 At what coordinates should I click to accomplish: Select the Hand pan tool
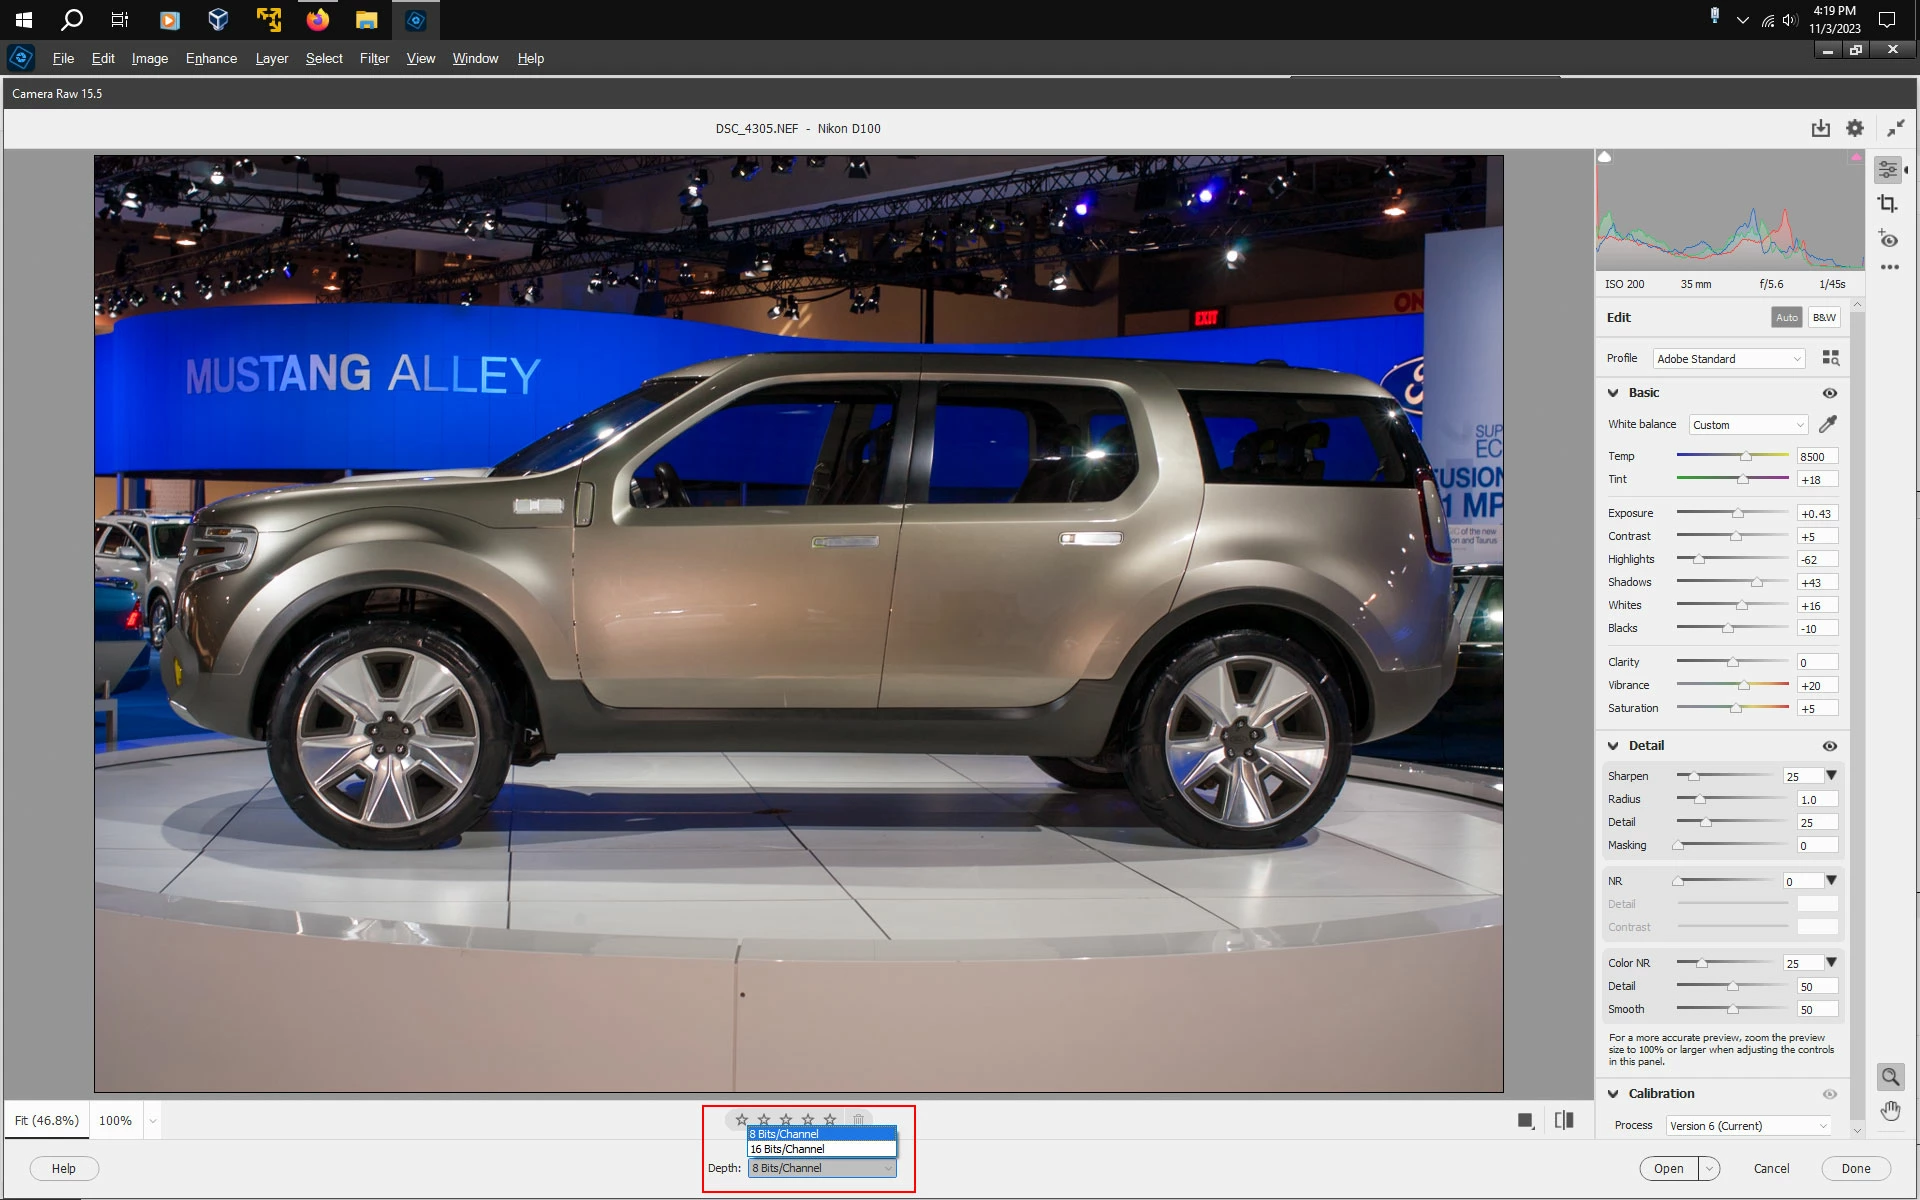click(1890, 1111)
